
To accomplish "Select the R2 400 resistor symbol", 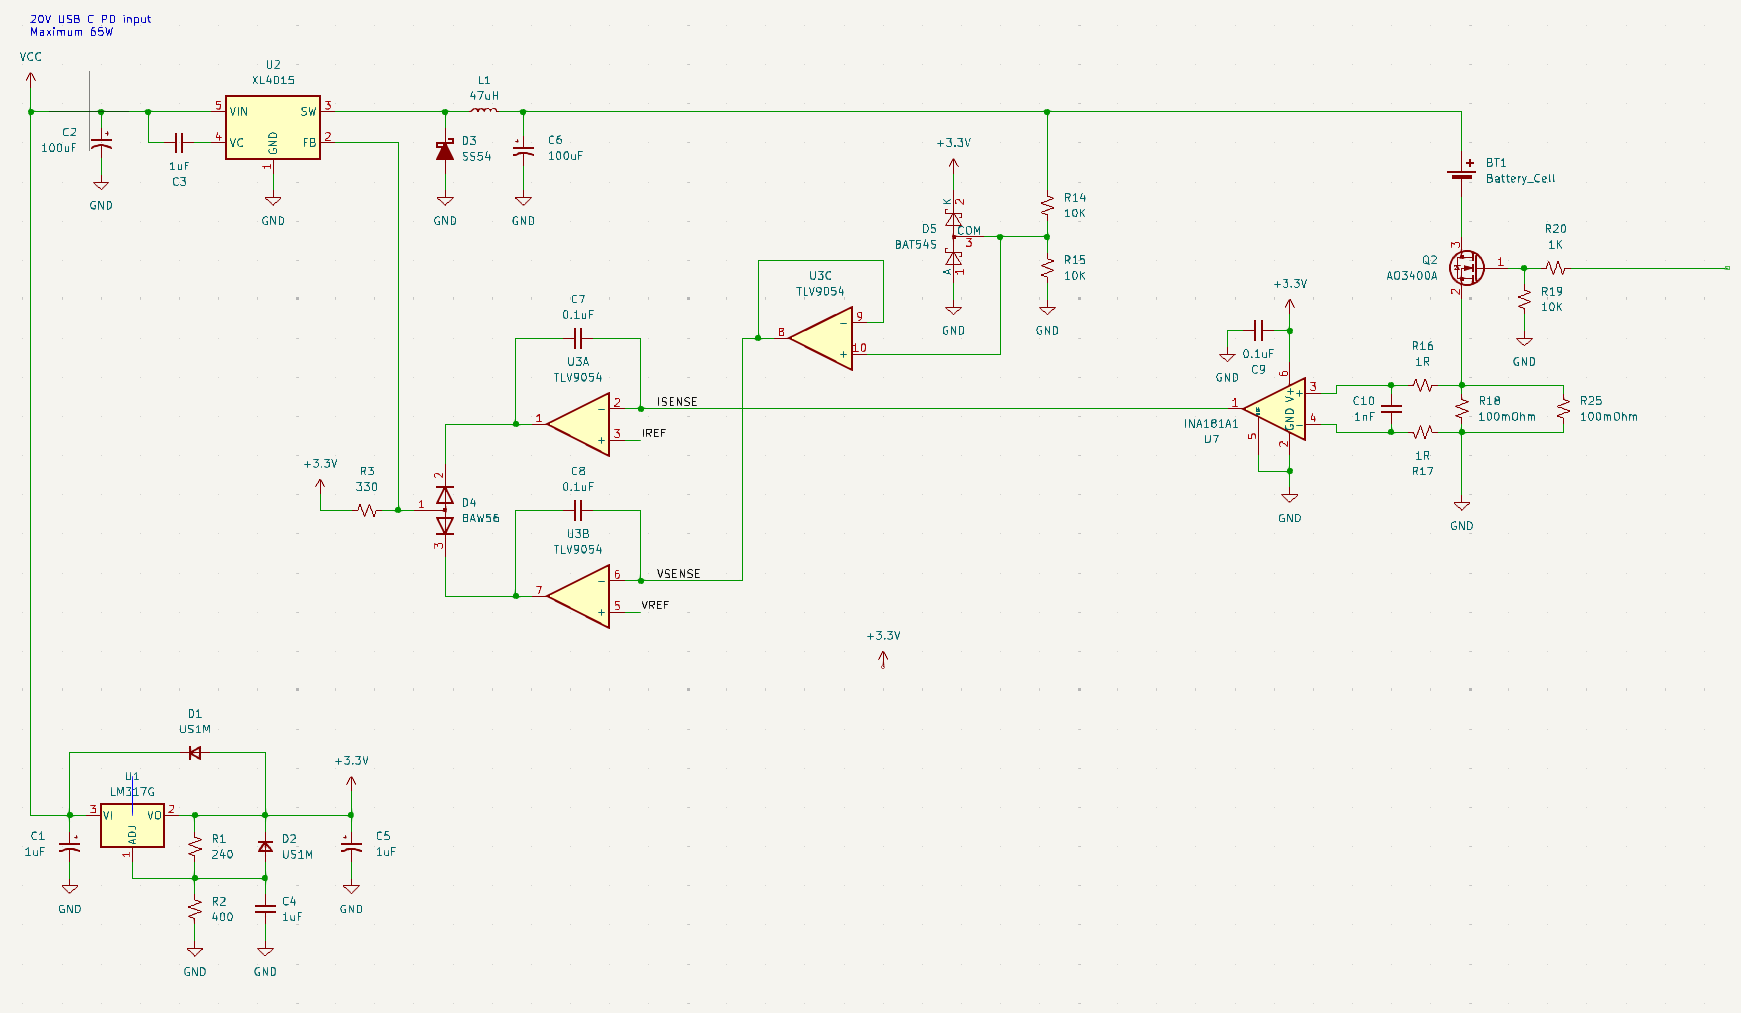I will click(195, 909).
